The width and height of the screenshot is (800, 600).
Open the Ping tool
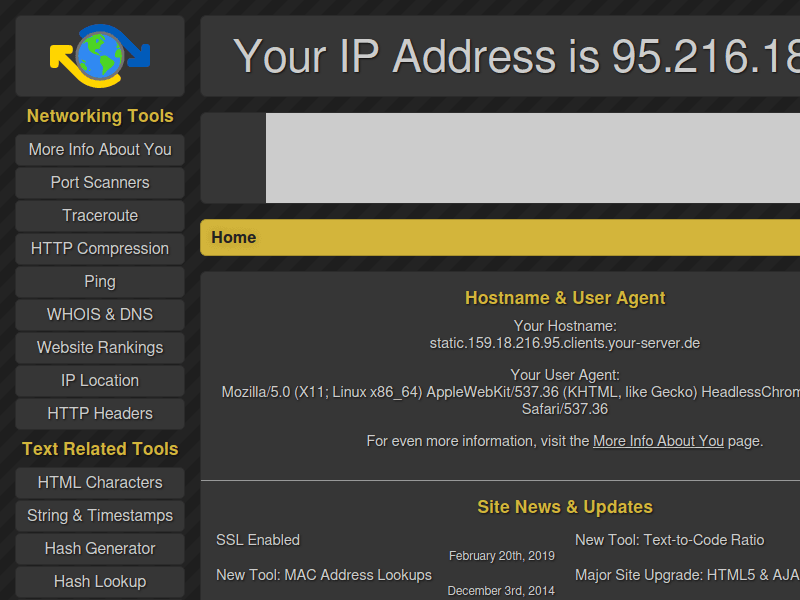point(100,282)
